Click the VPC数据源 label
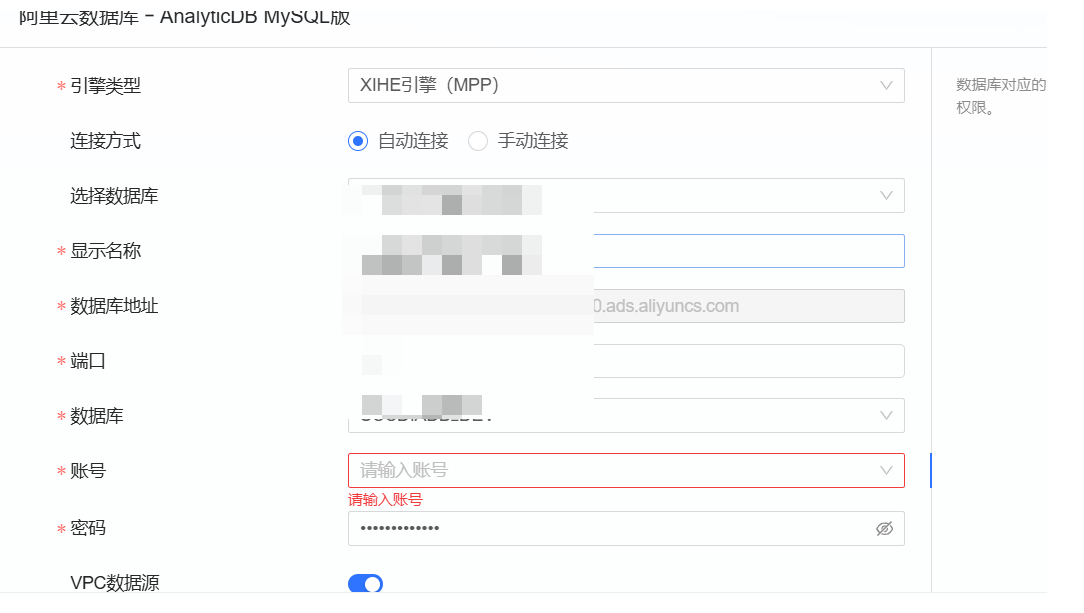Screen dimensions: 1084x613 (x=114, y=583)
